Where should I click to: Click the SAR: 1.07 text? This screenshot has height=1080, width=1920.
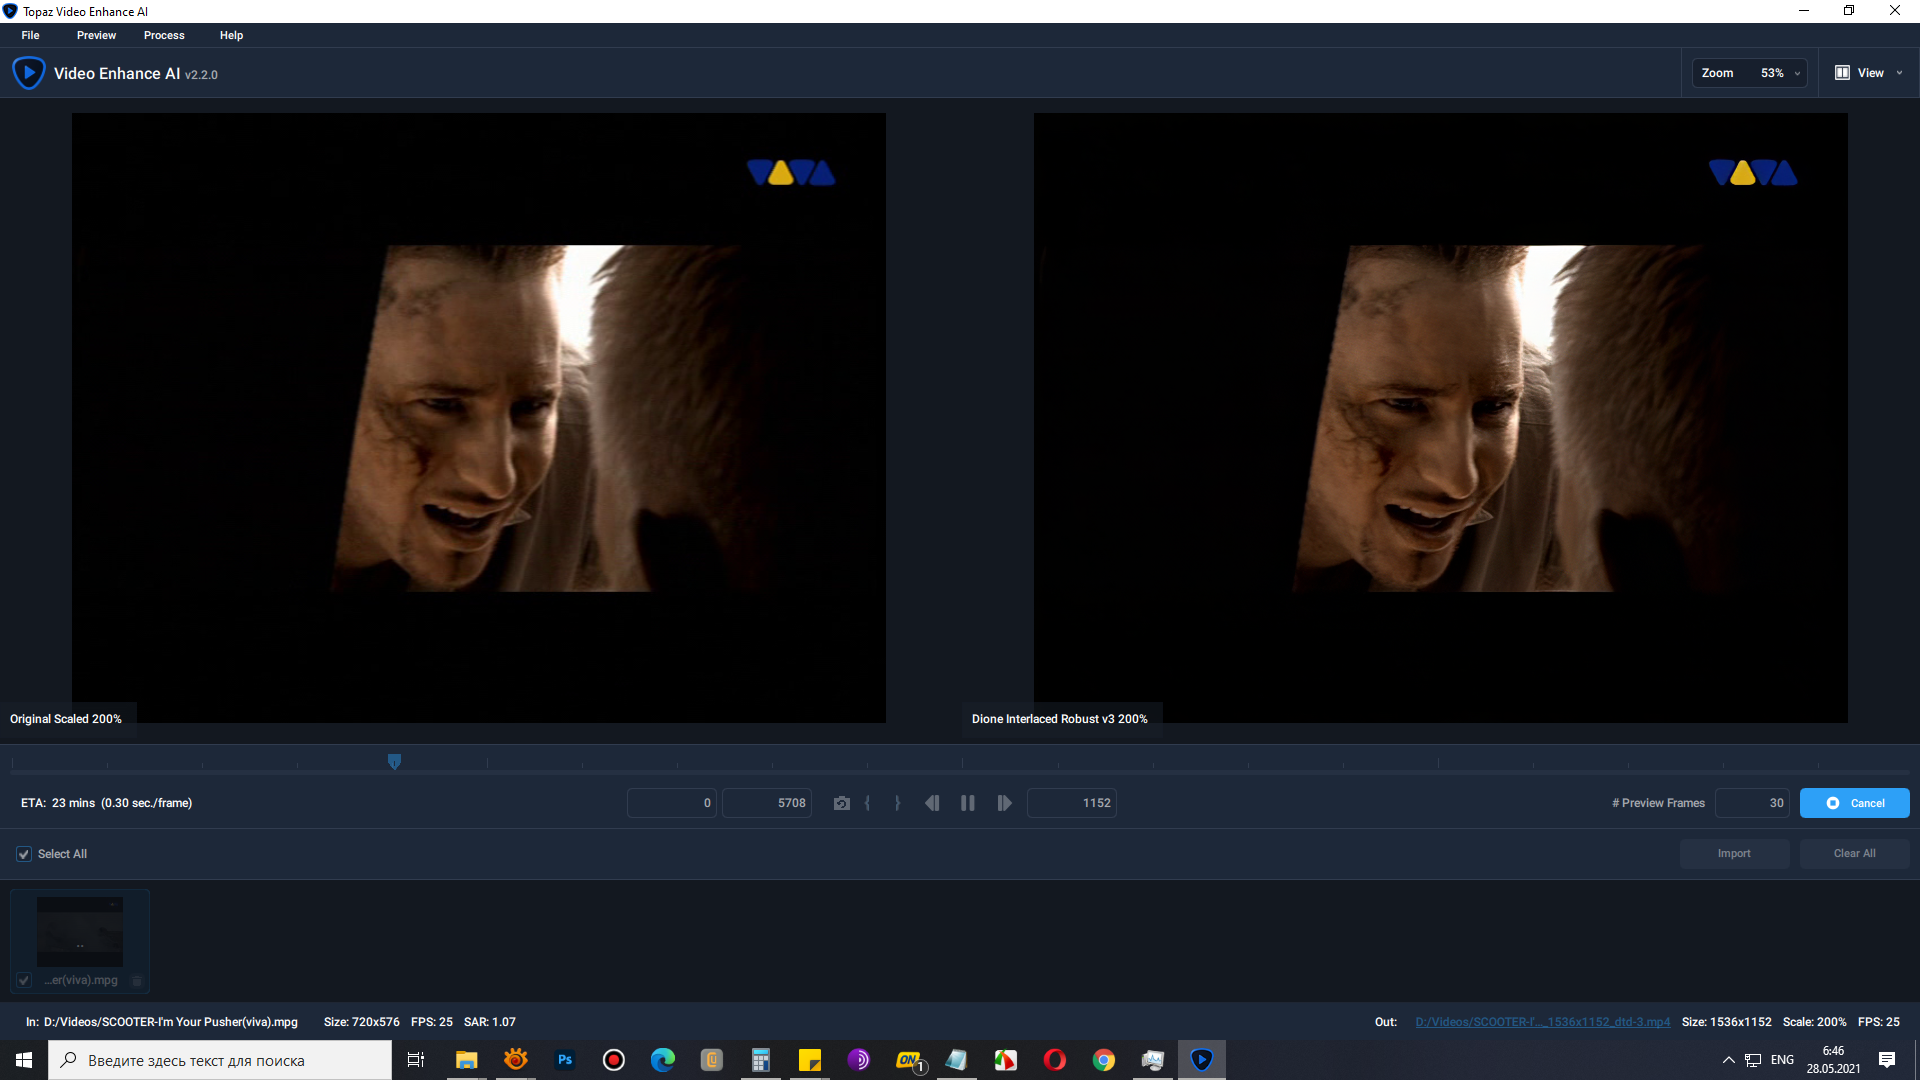(490, 1022)
